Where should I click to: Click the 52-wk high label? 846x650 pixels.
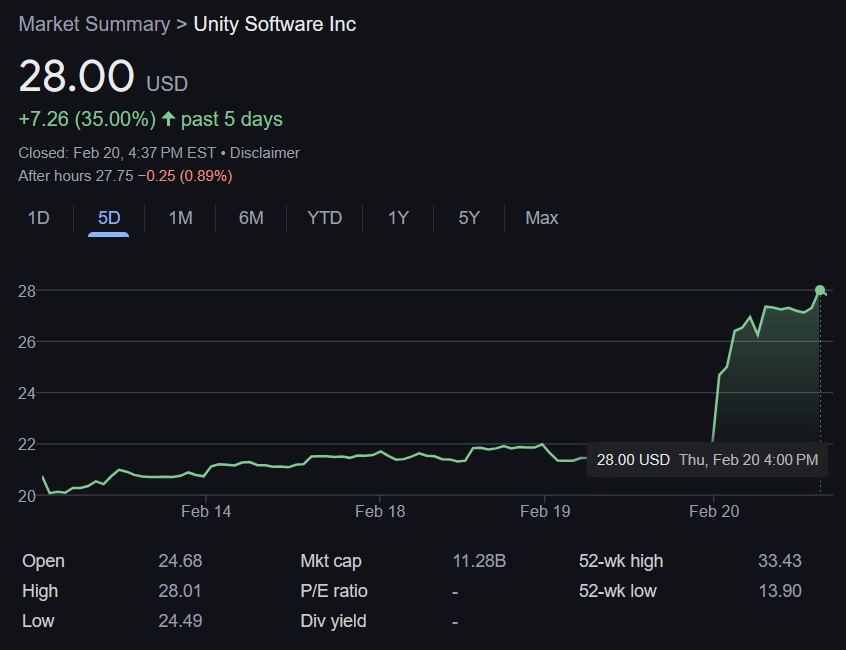pyautogui.click(x=621, y=561)
